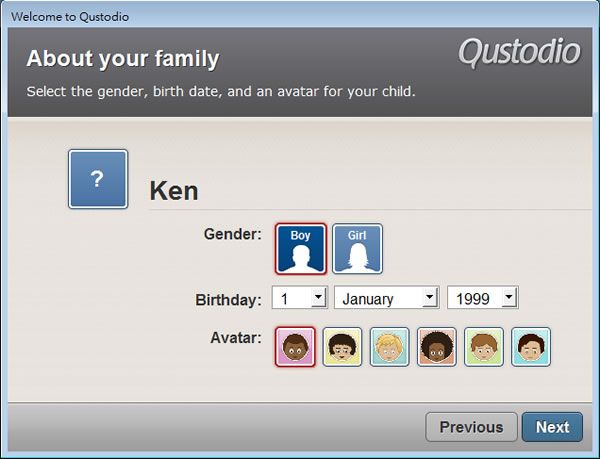This screenshot has width=600, height=459.
Task: Click the question mark profile picture placeholder
Action: [x=97, y=179]
